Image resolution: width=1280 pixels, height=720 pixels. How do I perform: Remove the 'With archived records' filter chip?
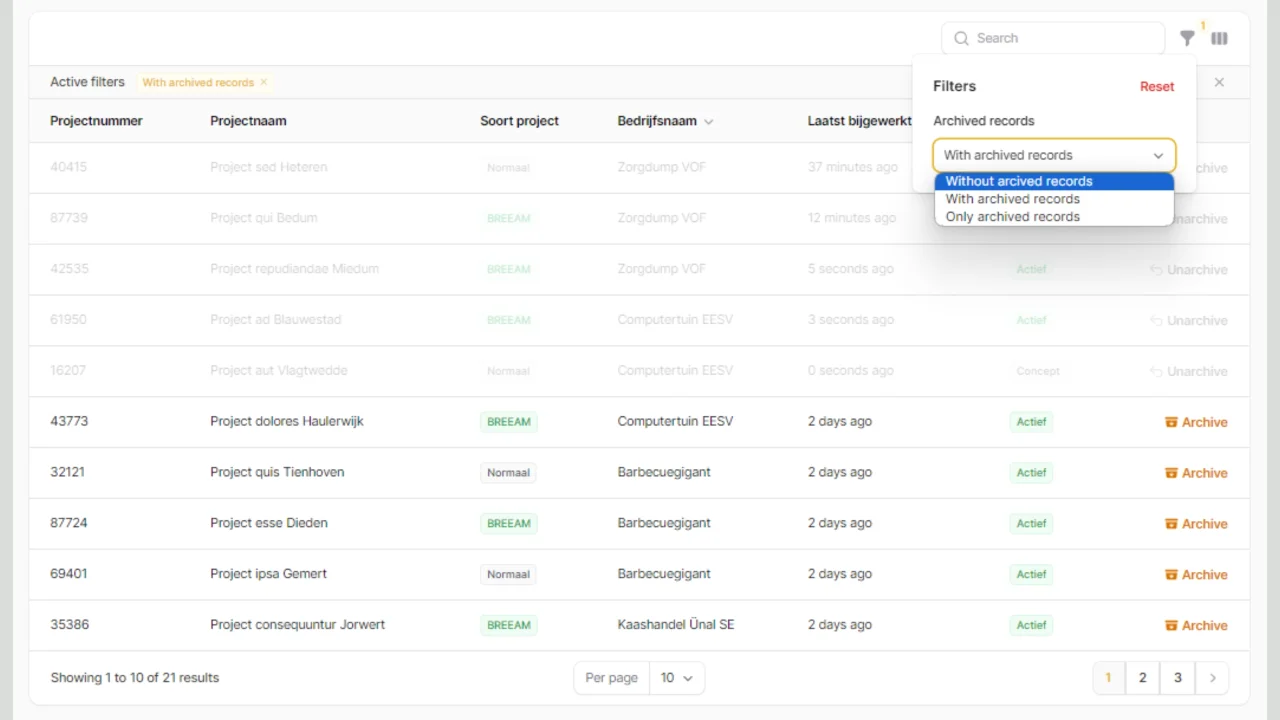pyautogui.click(x=263, y=82)
